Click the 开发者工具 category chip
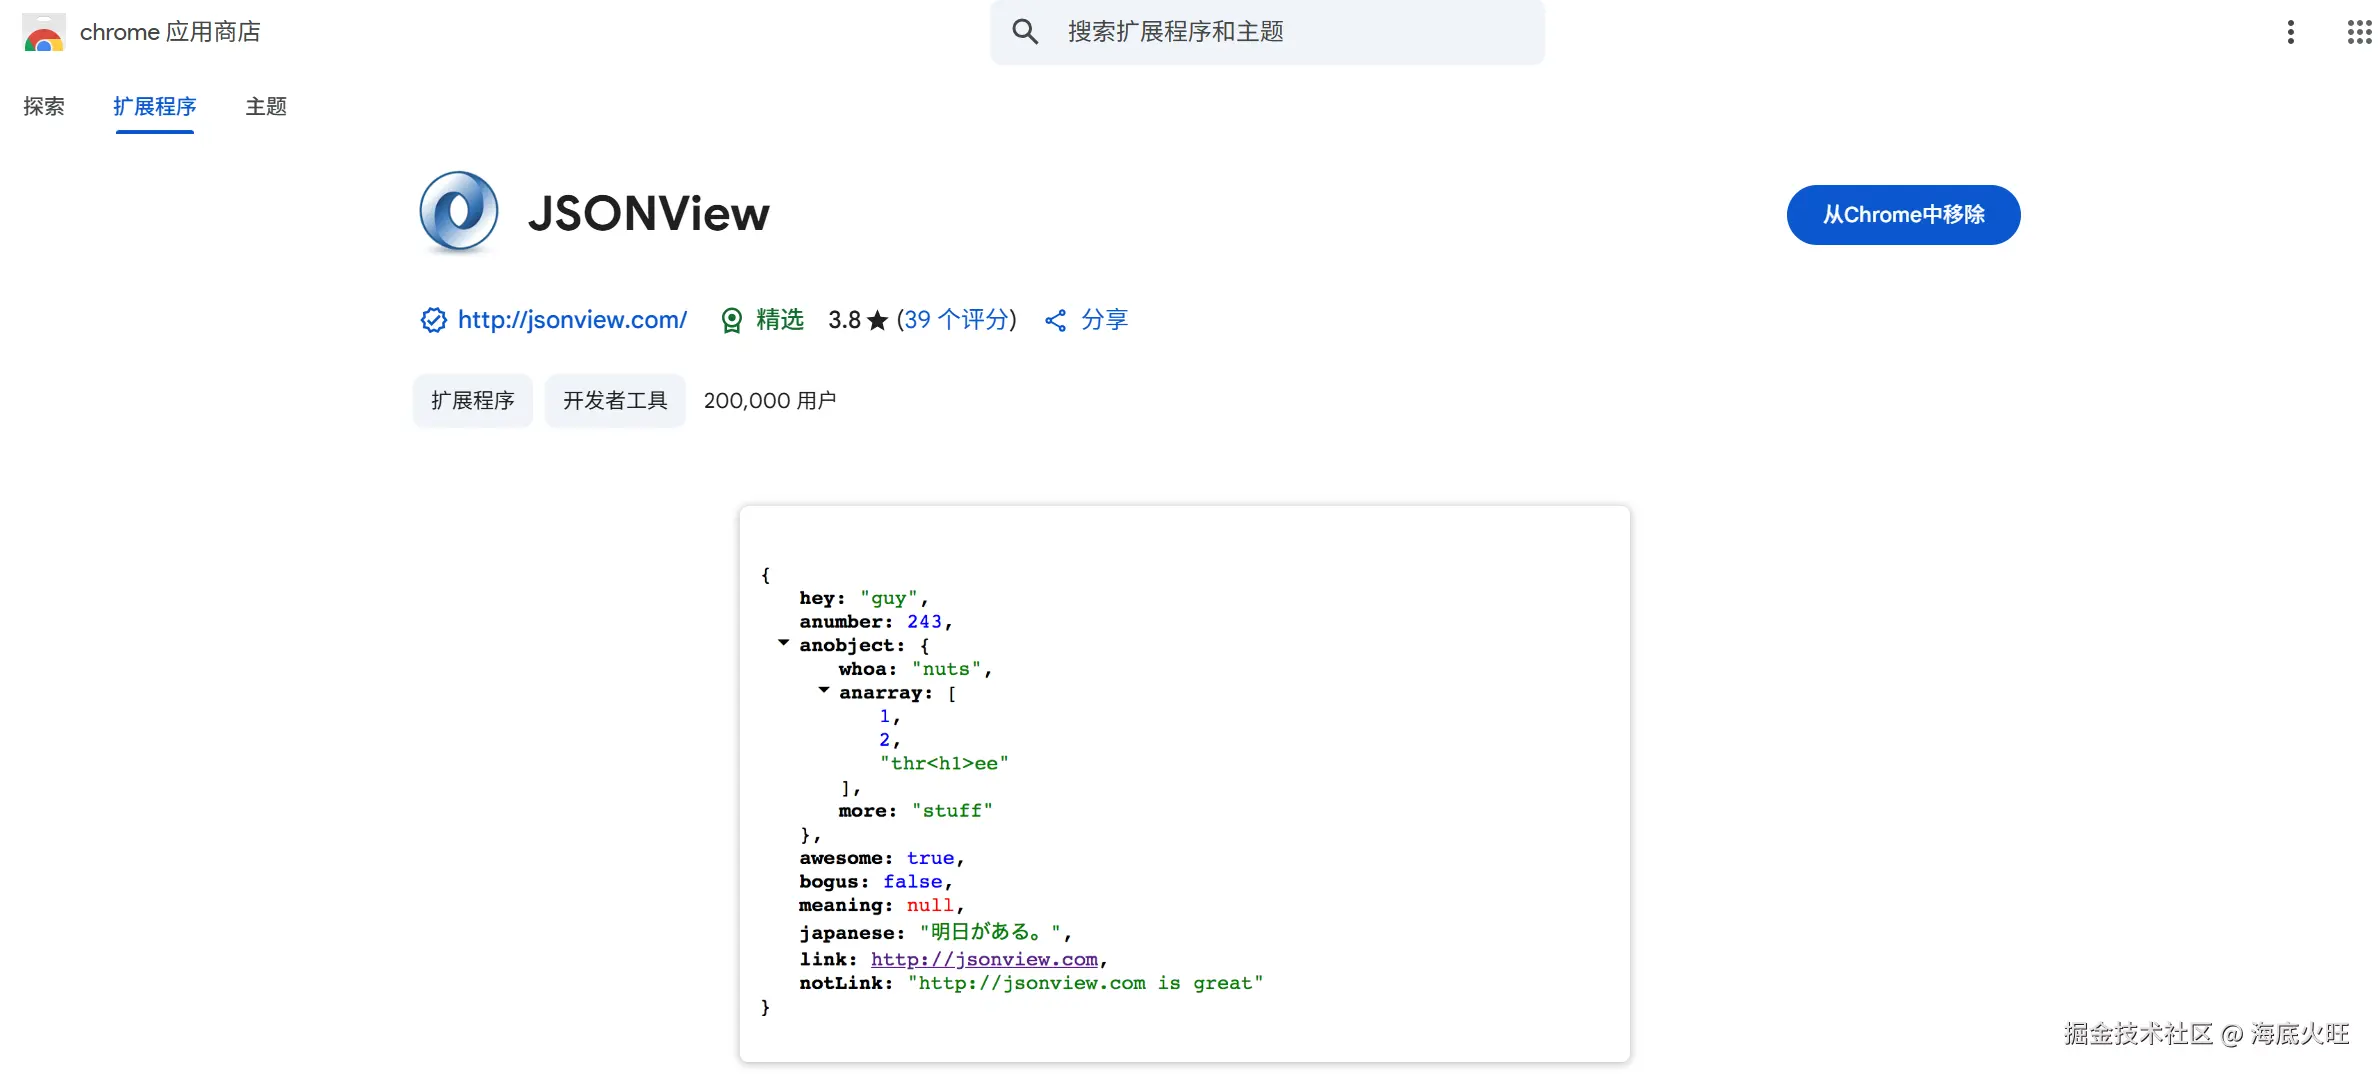 point(615,400)
